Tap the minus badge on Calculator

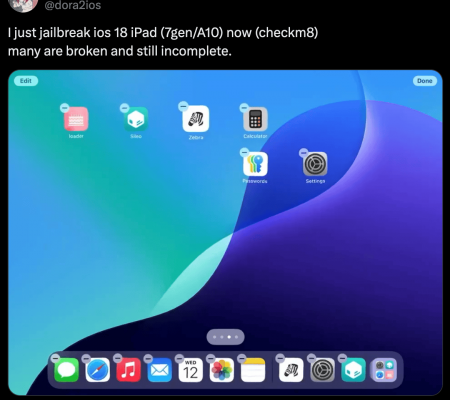click(244, 108)
